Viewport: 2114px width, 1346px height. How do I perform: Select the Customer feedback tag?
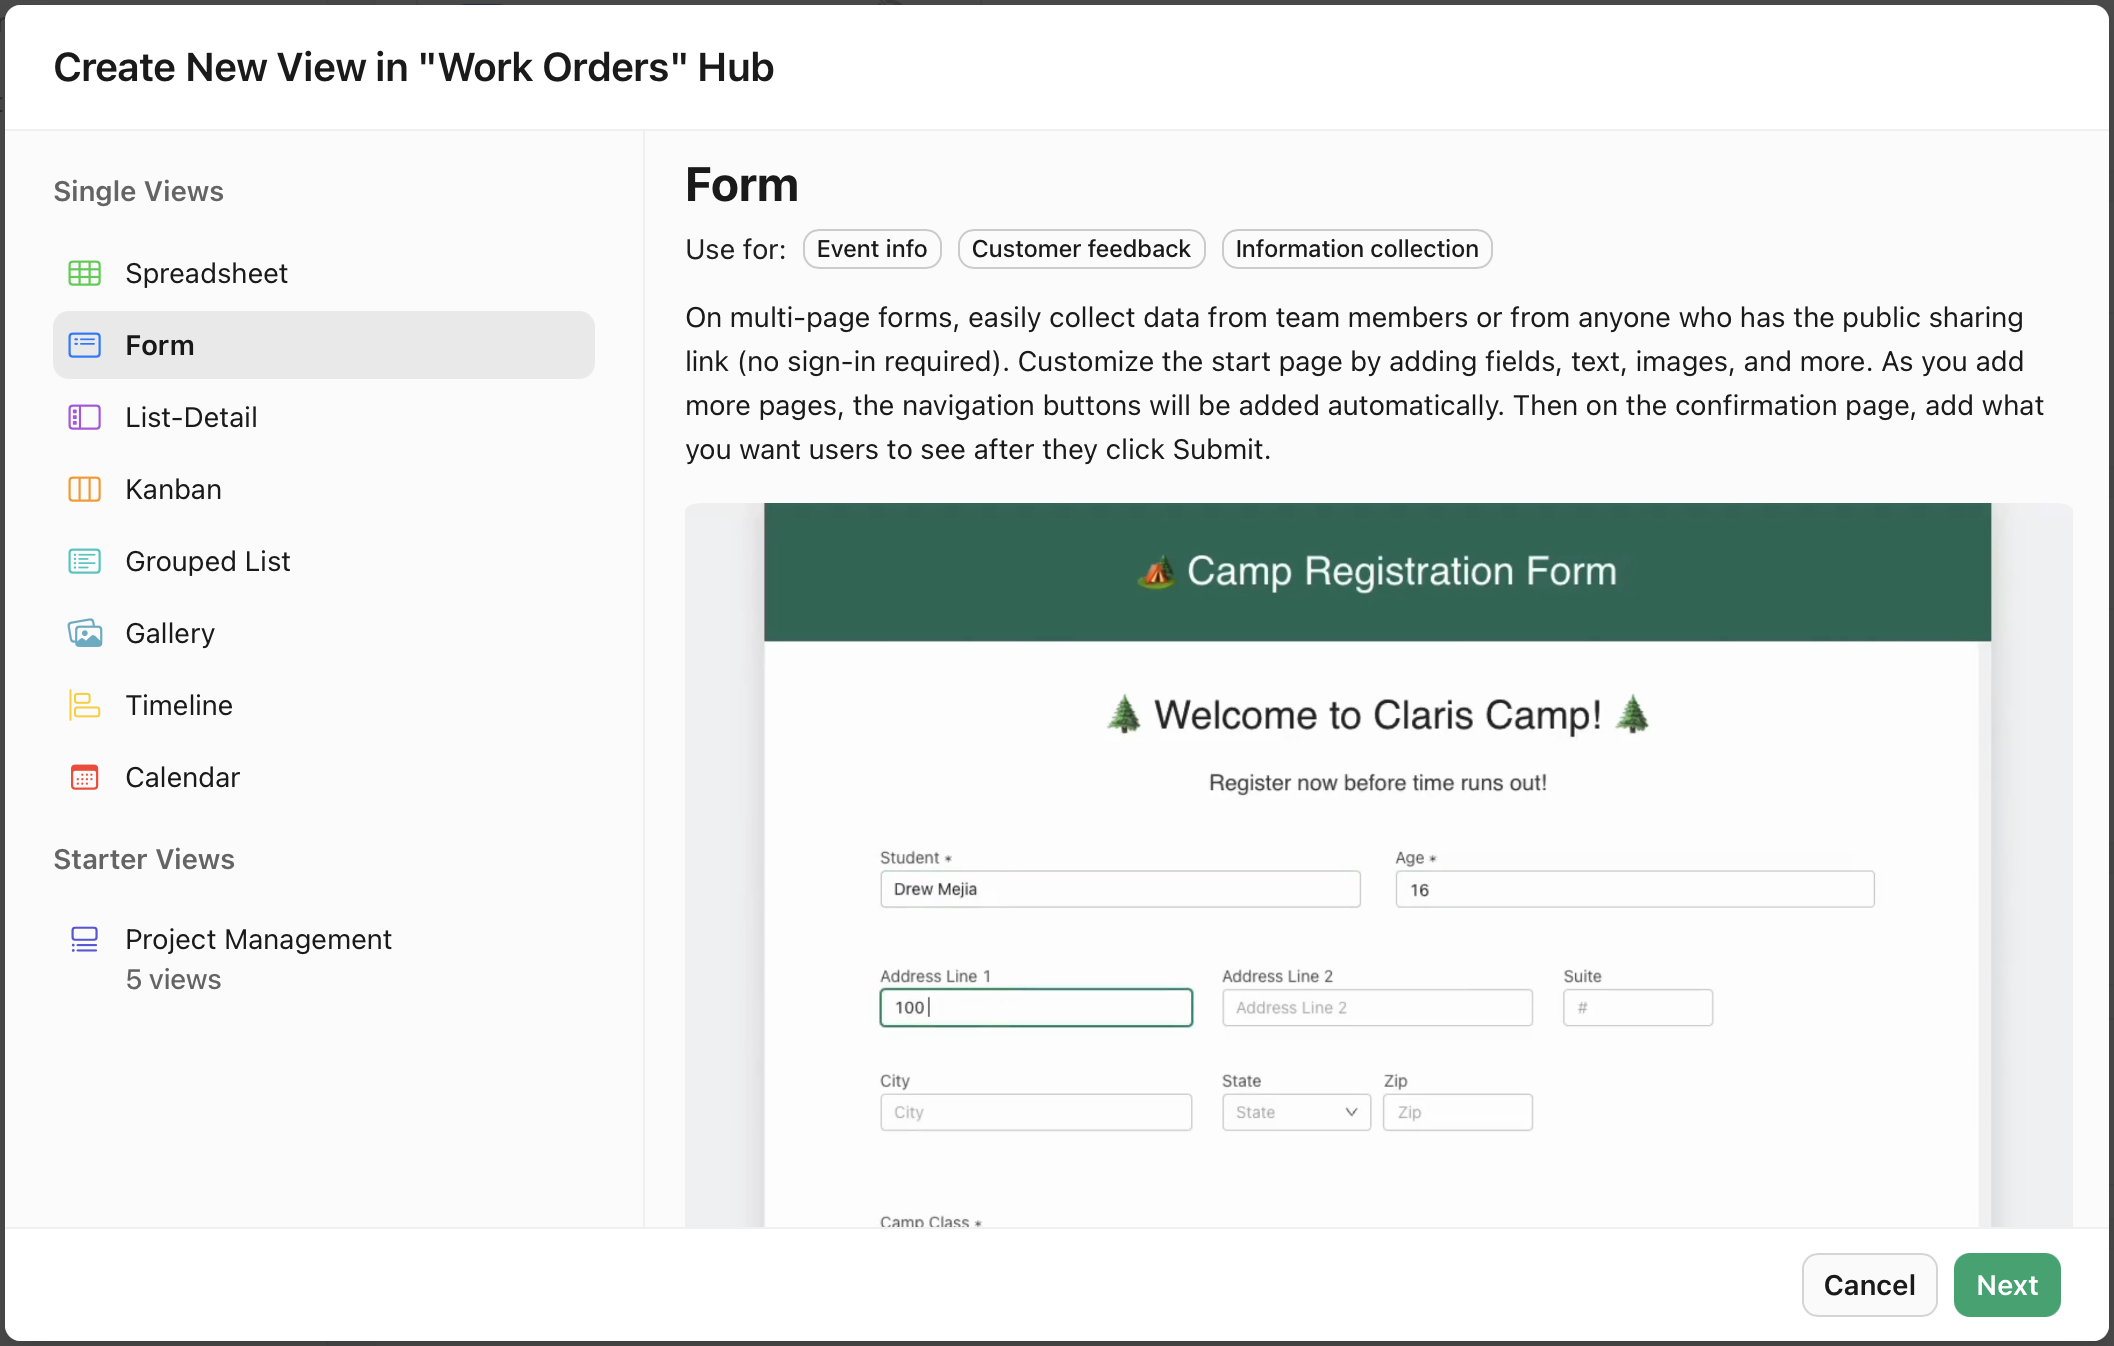pyautogui.click(x=1081, y=249)
